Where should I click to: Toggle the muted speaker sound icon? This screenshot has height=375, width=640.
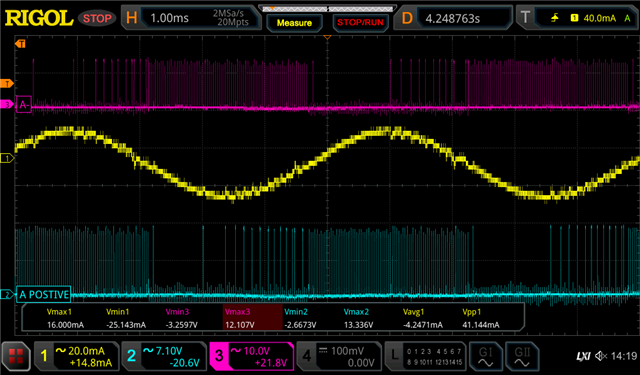tap(601, 356)
